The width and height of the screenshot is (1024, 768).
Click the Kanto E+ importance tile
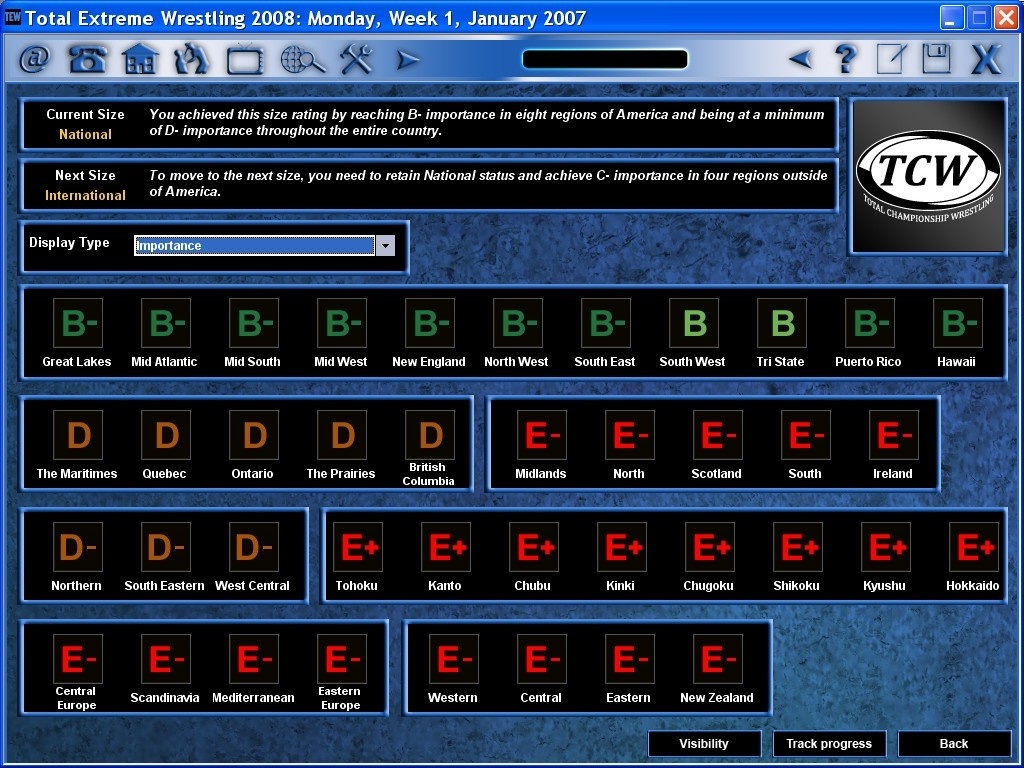445,548
